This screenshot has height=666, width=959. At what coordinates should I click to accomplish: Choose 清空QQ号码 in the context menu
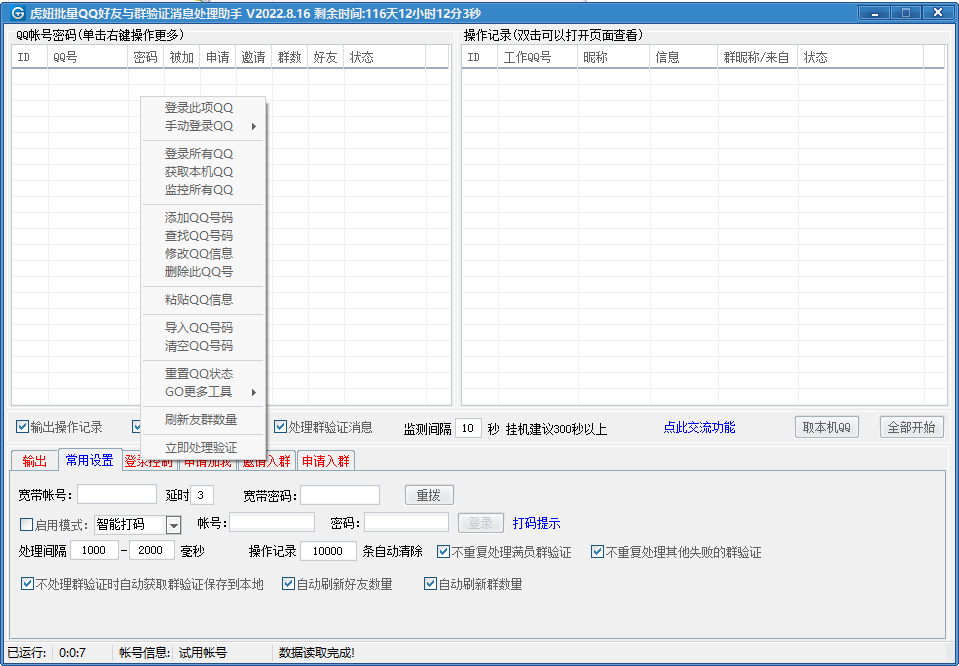click(203, 346)
